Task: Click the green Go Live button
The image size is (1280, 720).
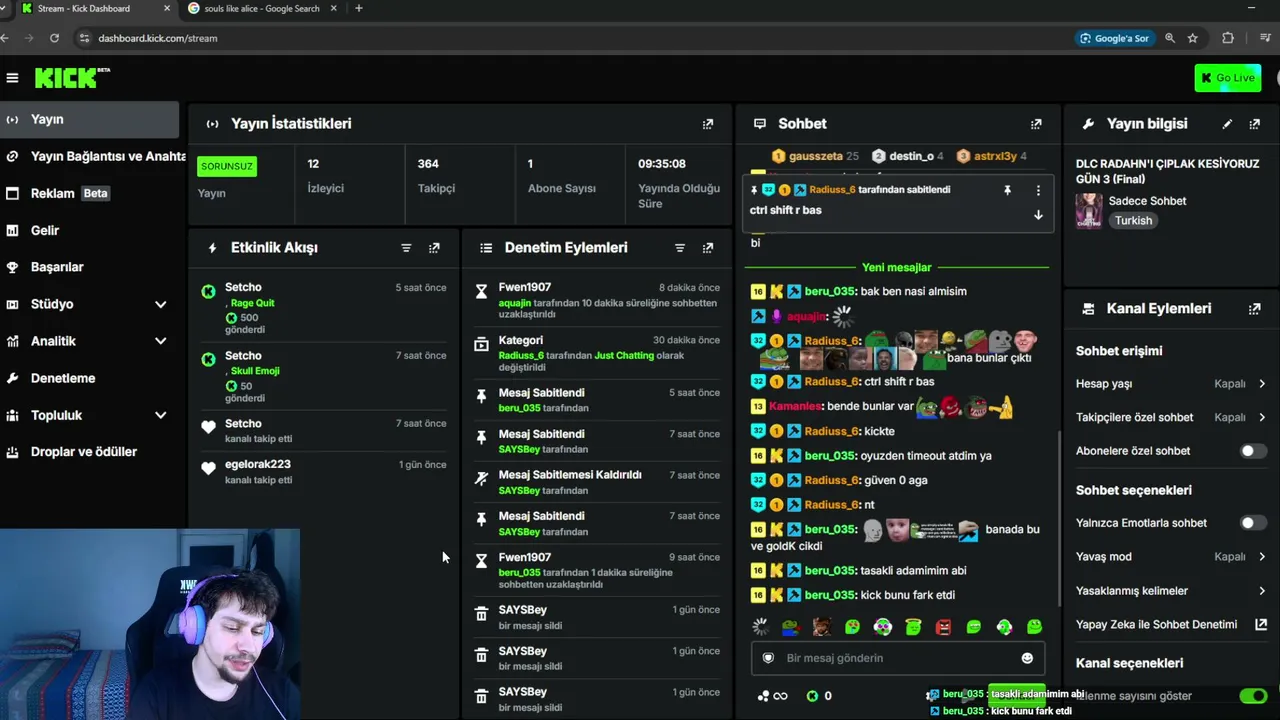Action: (1228, 78)
